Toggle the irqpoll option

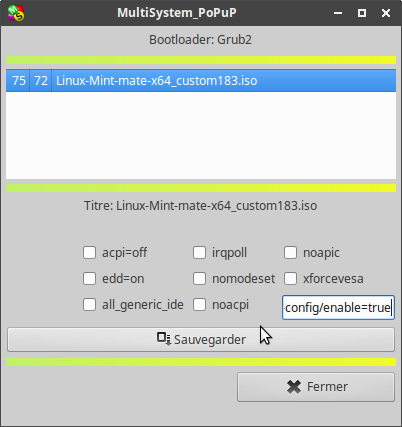pos(199,252)
